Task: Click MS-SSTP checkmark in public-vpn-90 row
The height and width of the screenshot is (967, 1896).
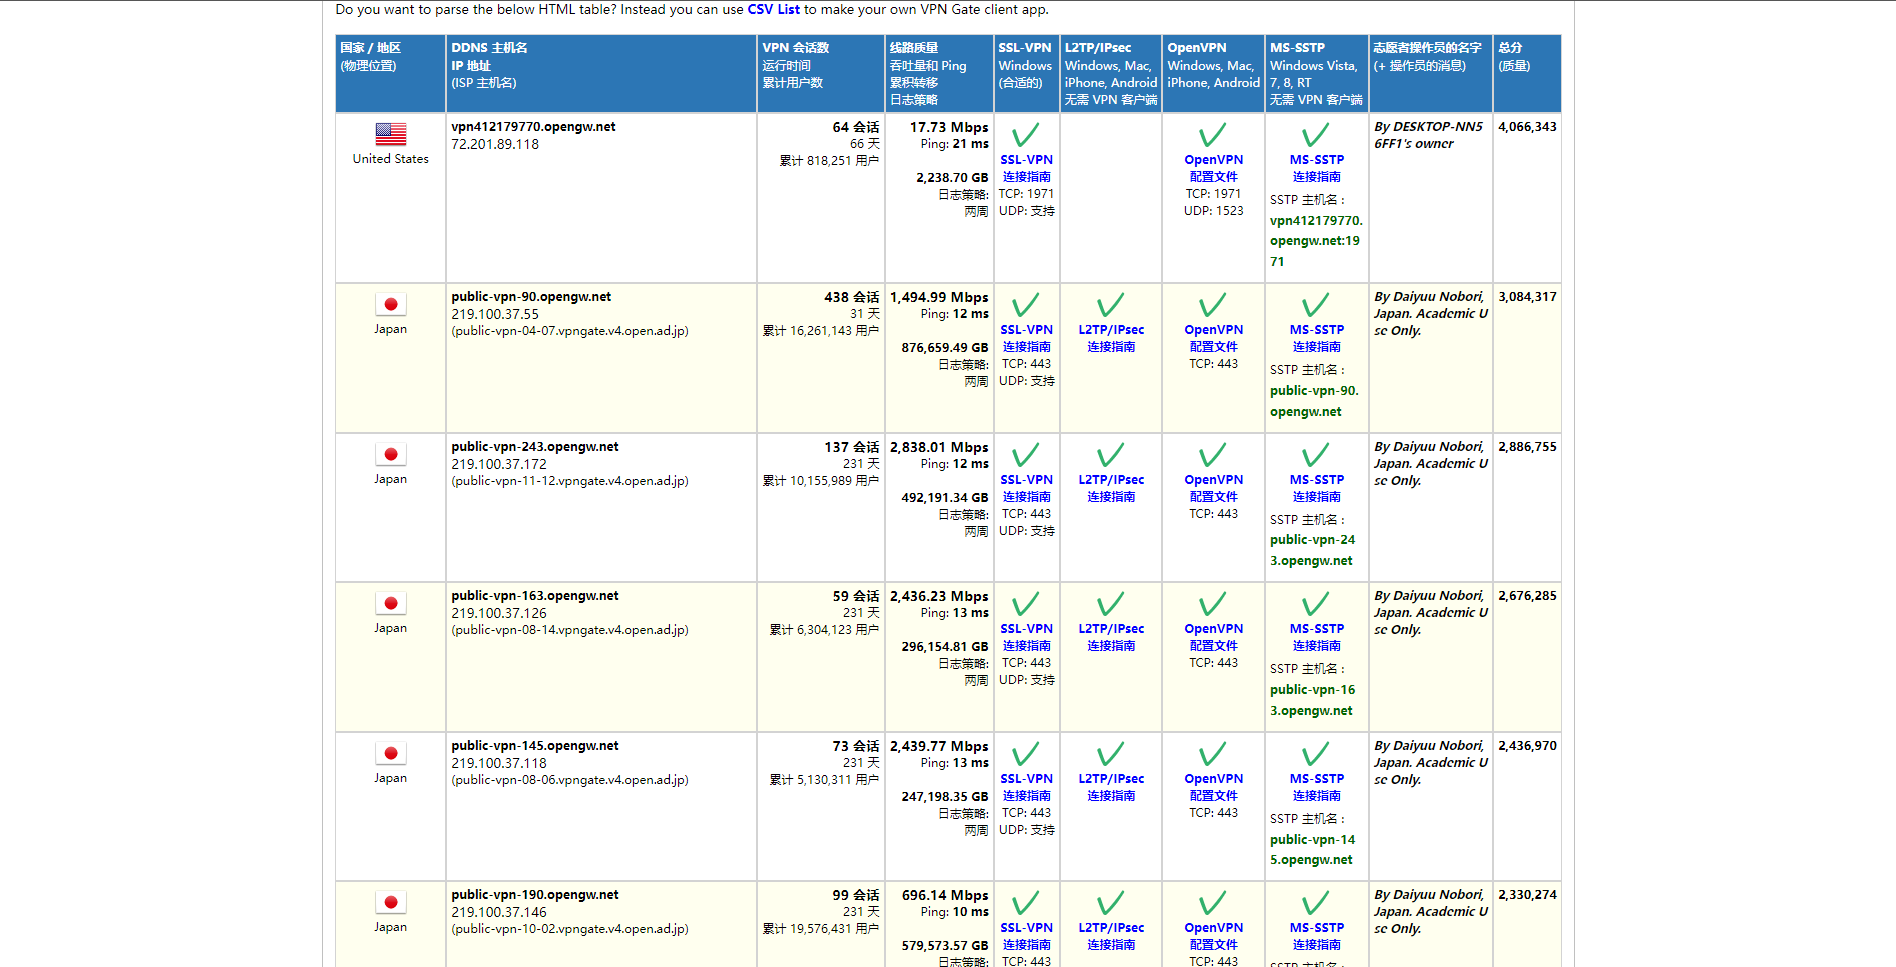Action: [x=1316, y=305]
